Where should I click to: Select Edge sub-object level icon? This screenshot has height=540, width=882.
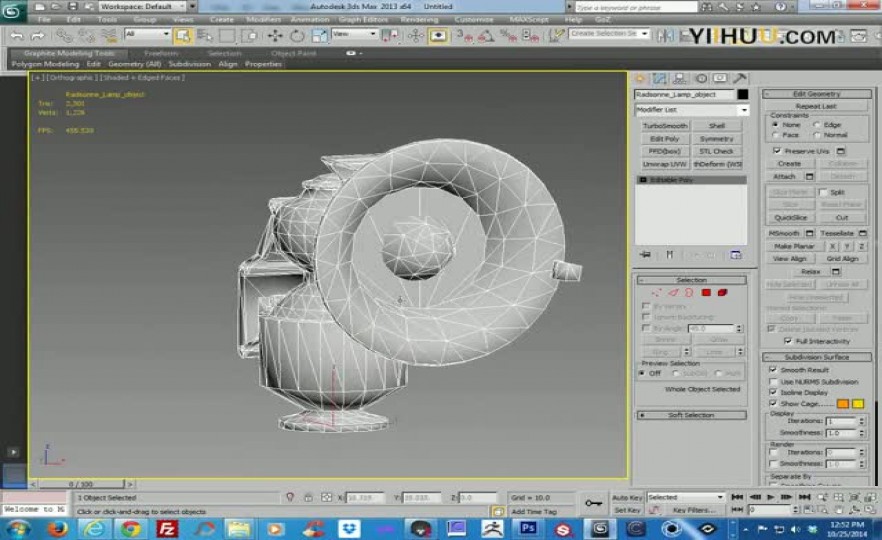tap(673, 292)
